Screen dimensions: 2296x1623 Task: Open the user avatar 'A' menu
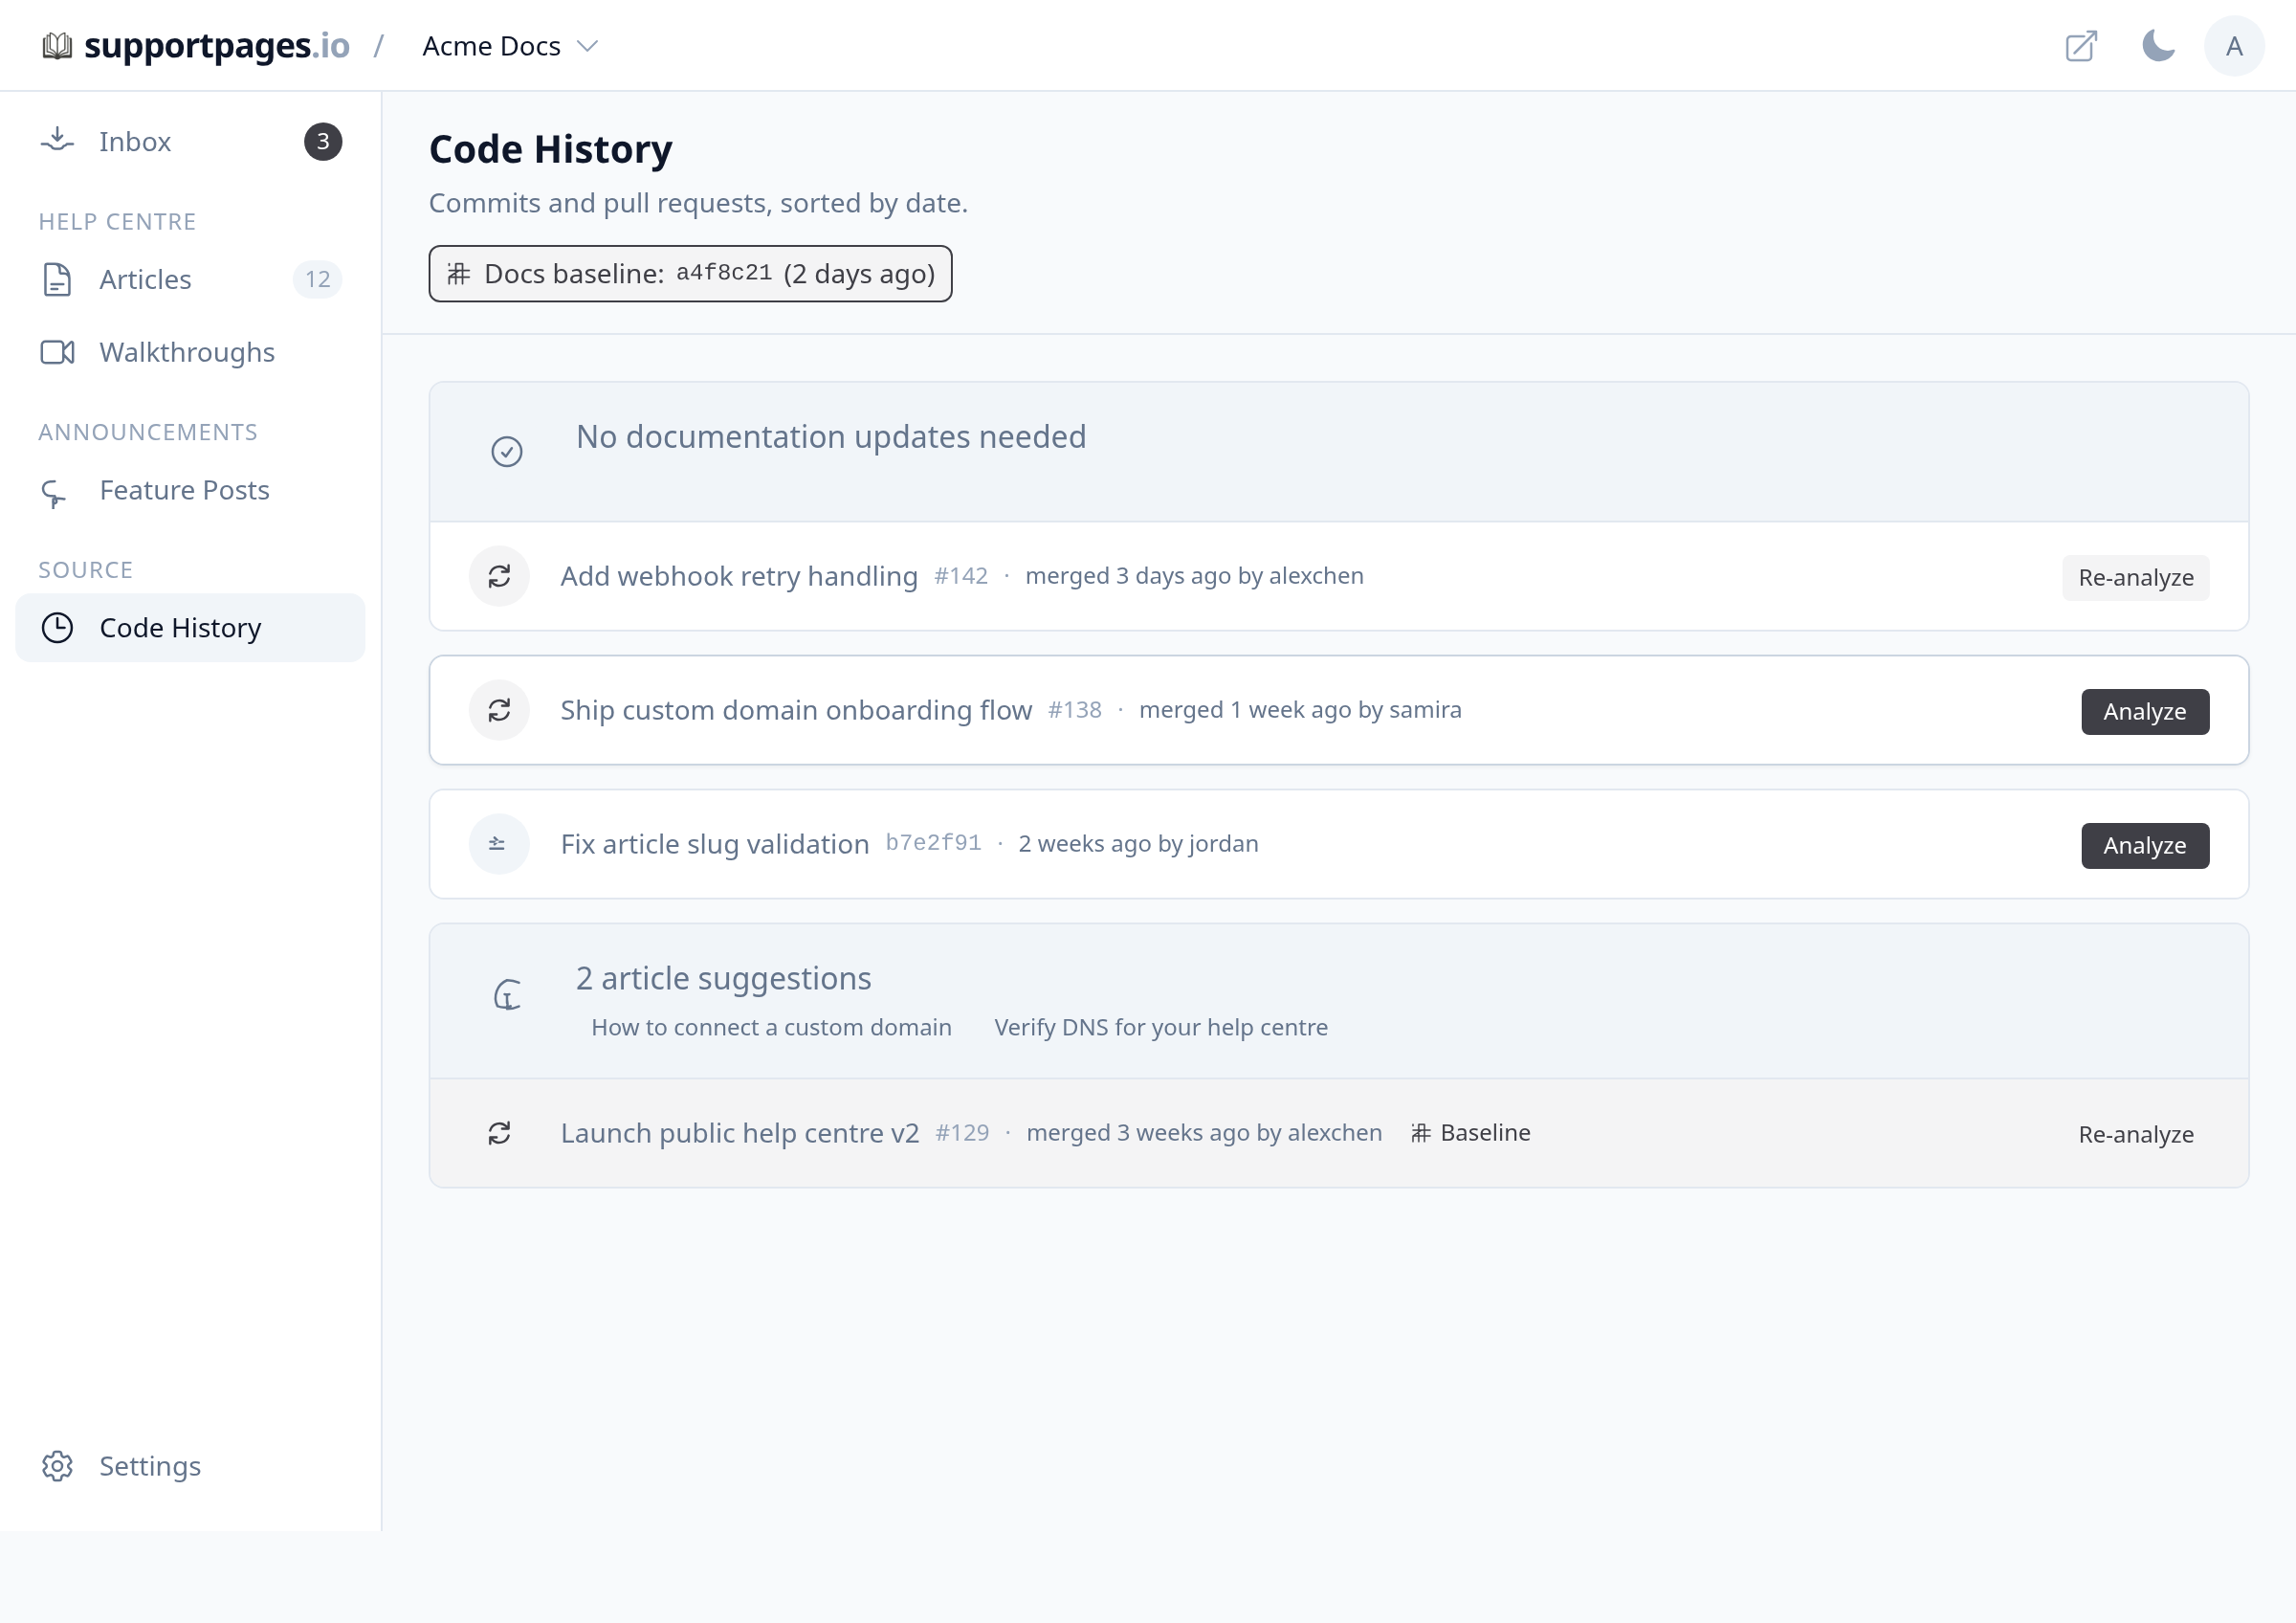point(2234,46)
